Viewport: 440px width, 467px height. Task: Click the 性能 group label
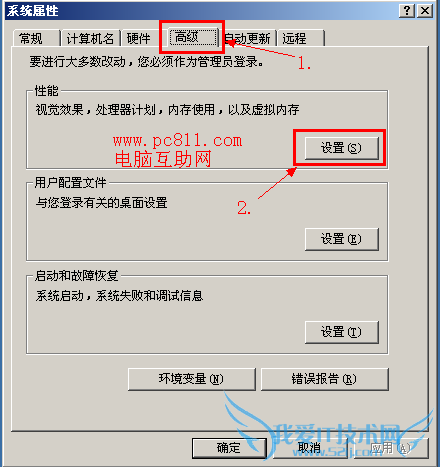click(47, 91)
